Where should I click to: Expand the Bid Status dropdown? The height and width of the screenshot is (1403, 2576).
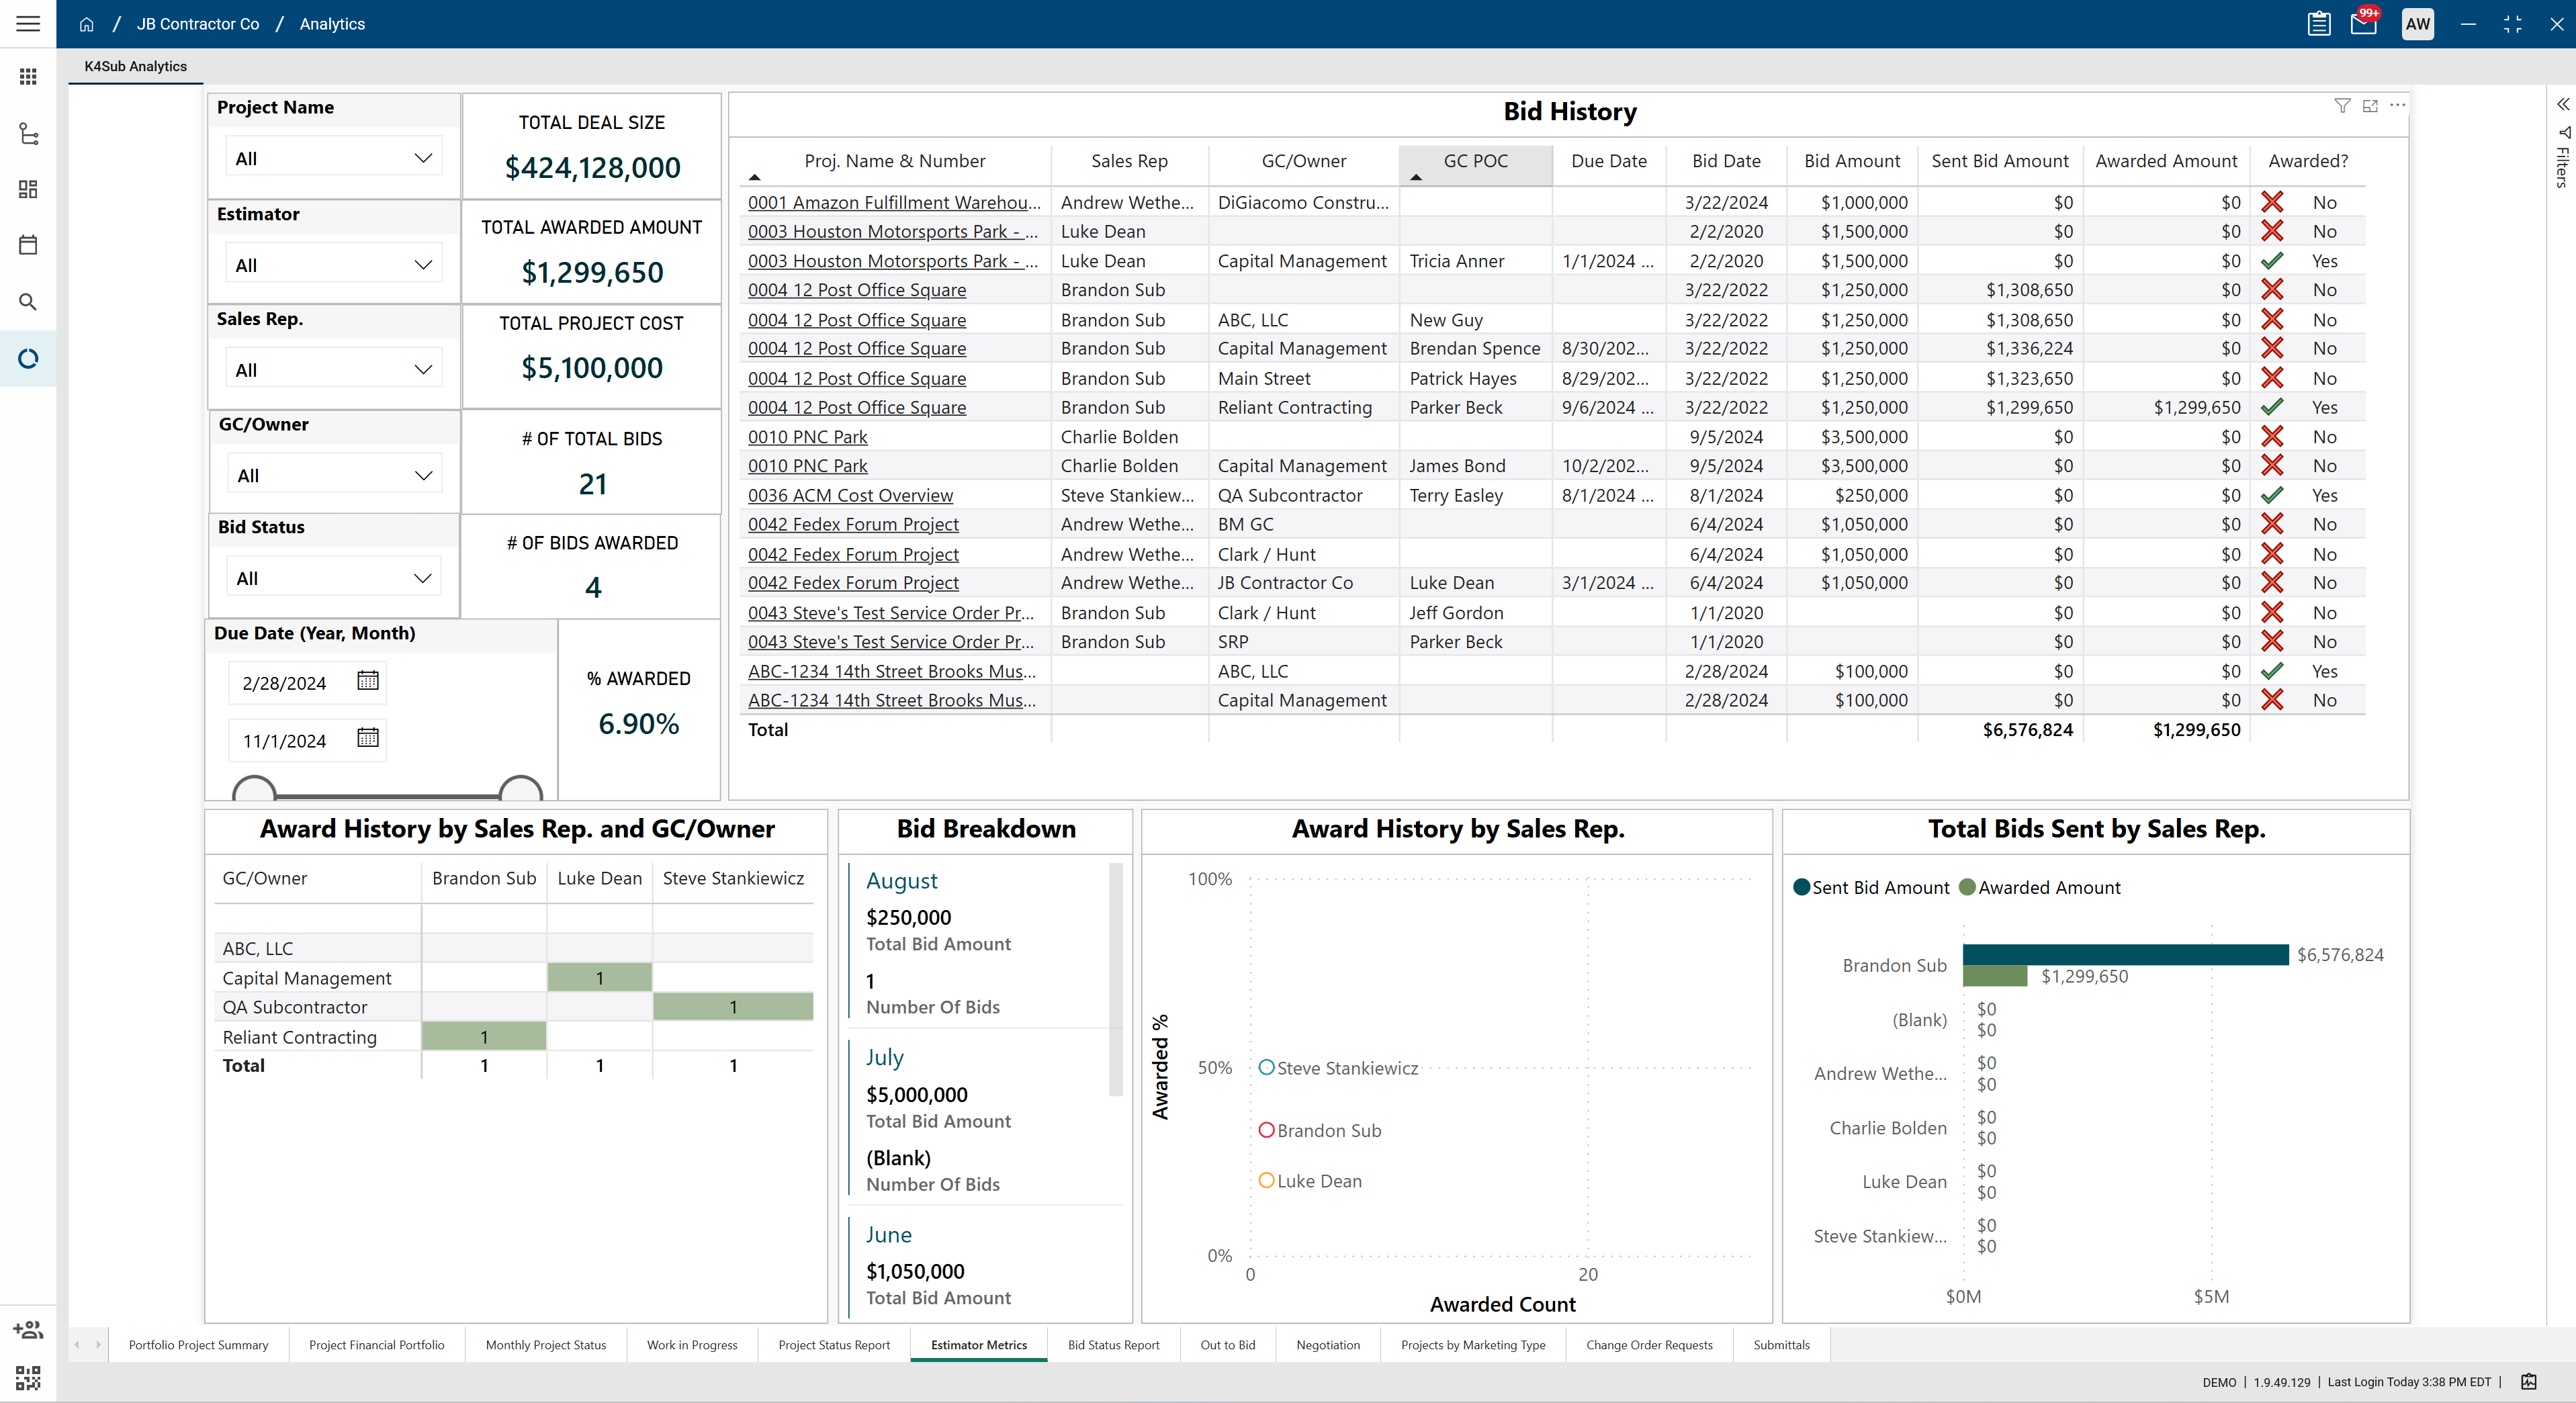pyautogui.click(x=333, y=578)
